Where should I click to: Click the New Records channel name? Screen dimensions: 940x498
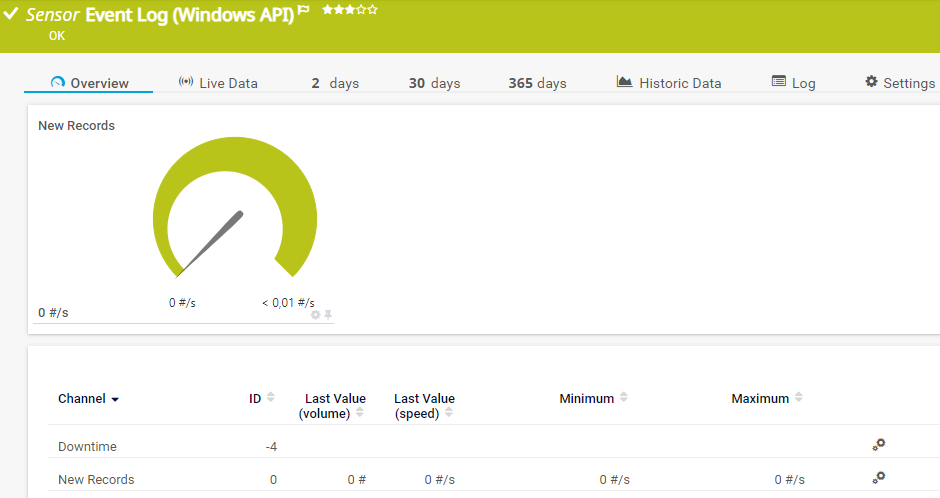coord(96,479)
